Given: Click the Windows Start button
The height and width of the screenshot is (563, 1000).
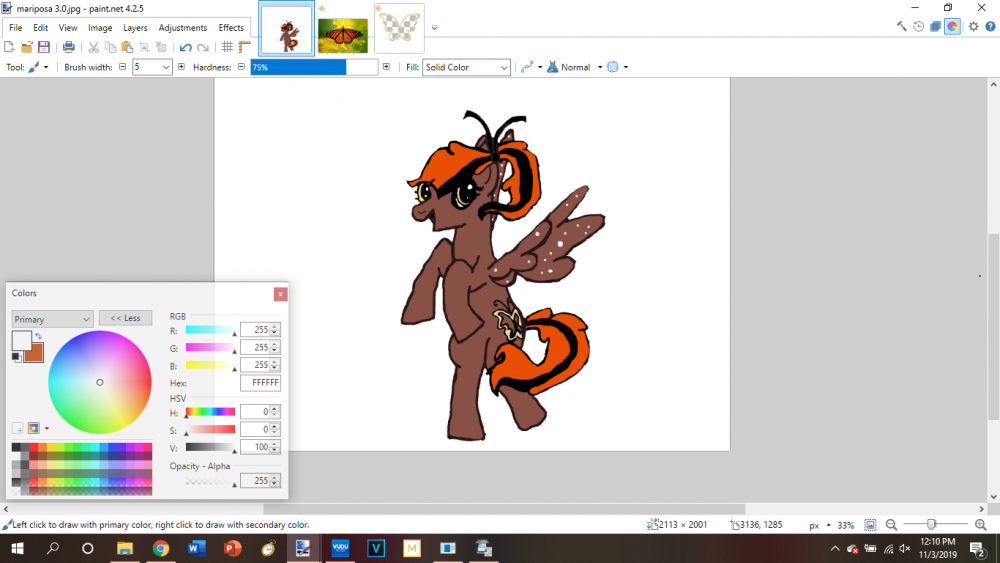Looking at the screenshot, I should [x=17, y=548].
